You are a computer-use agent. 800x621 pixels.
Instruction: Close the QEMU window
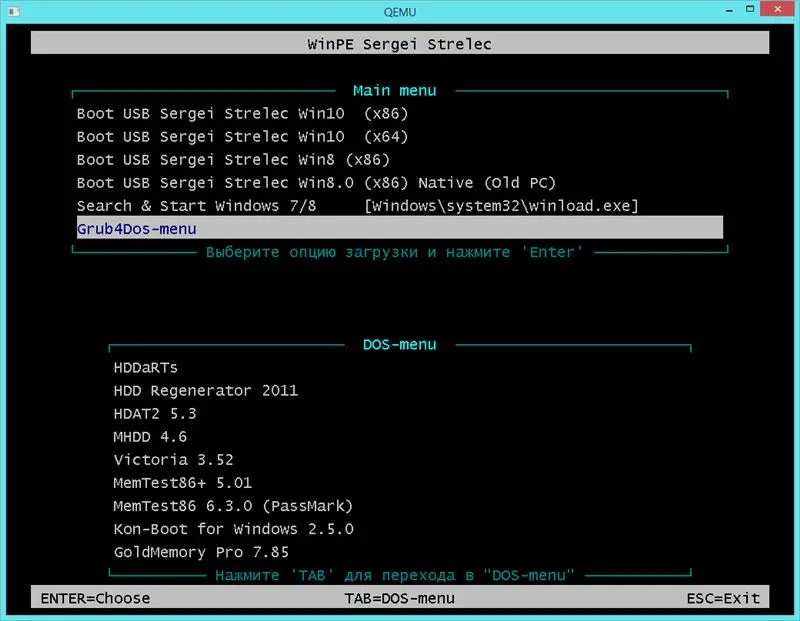click(778, 9)
